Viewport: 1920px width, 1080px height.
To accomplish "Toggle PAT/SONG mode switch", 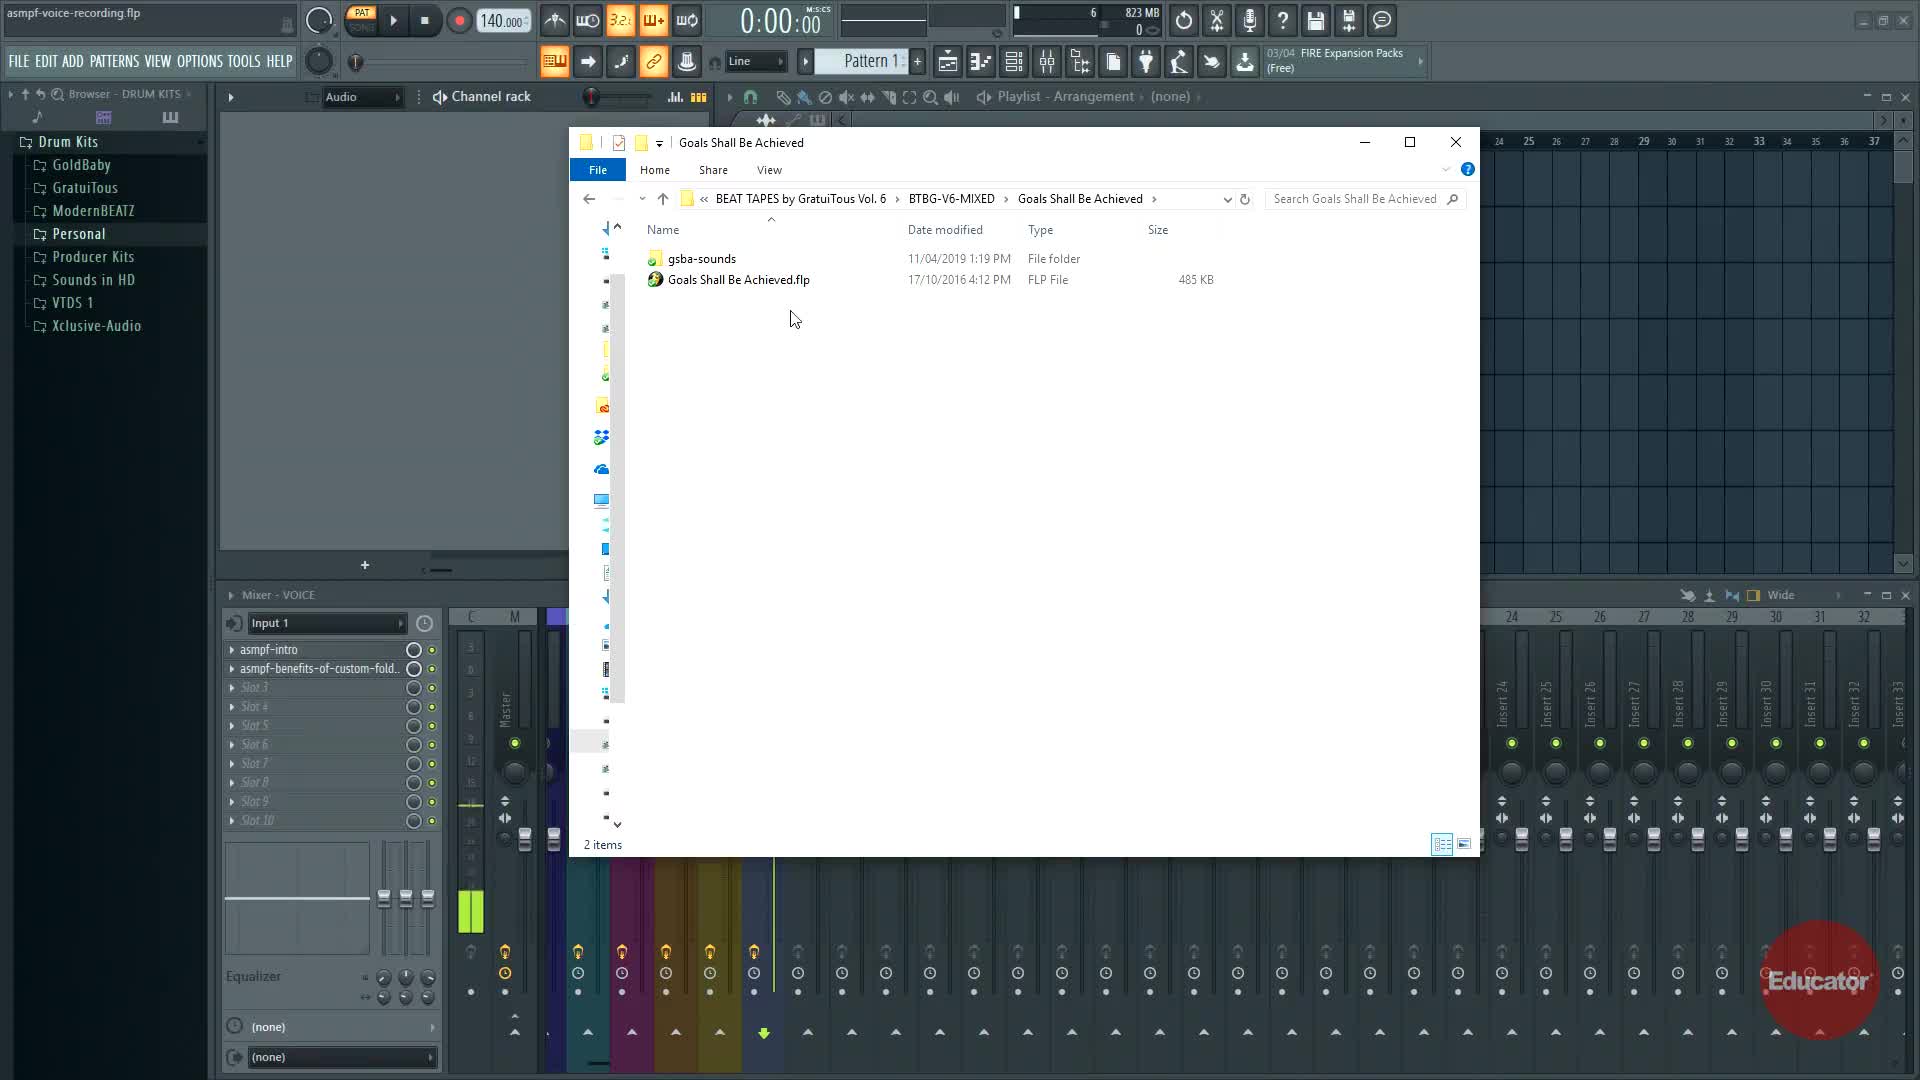I will click(361, 20).
